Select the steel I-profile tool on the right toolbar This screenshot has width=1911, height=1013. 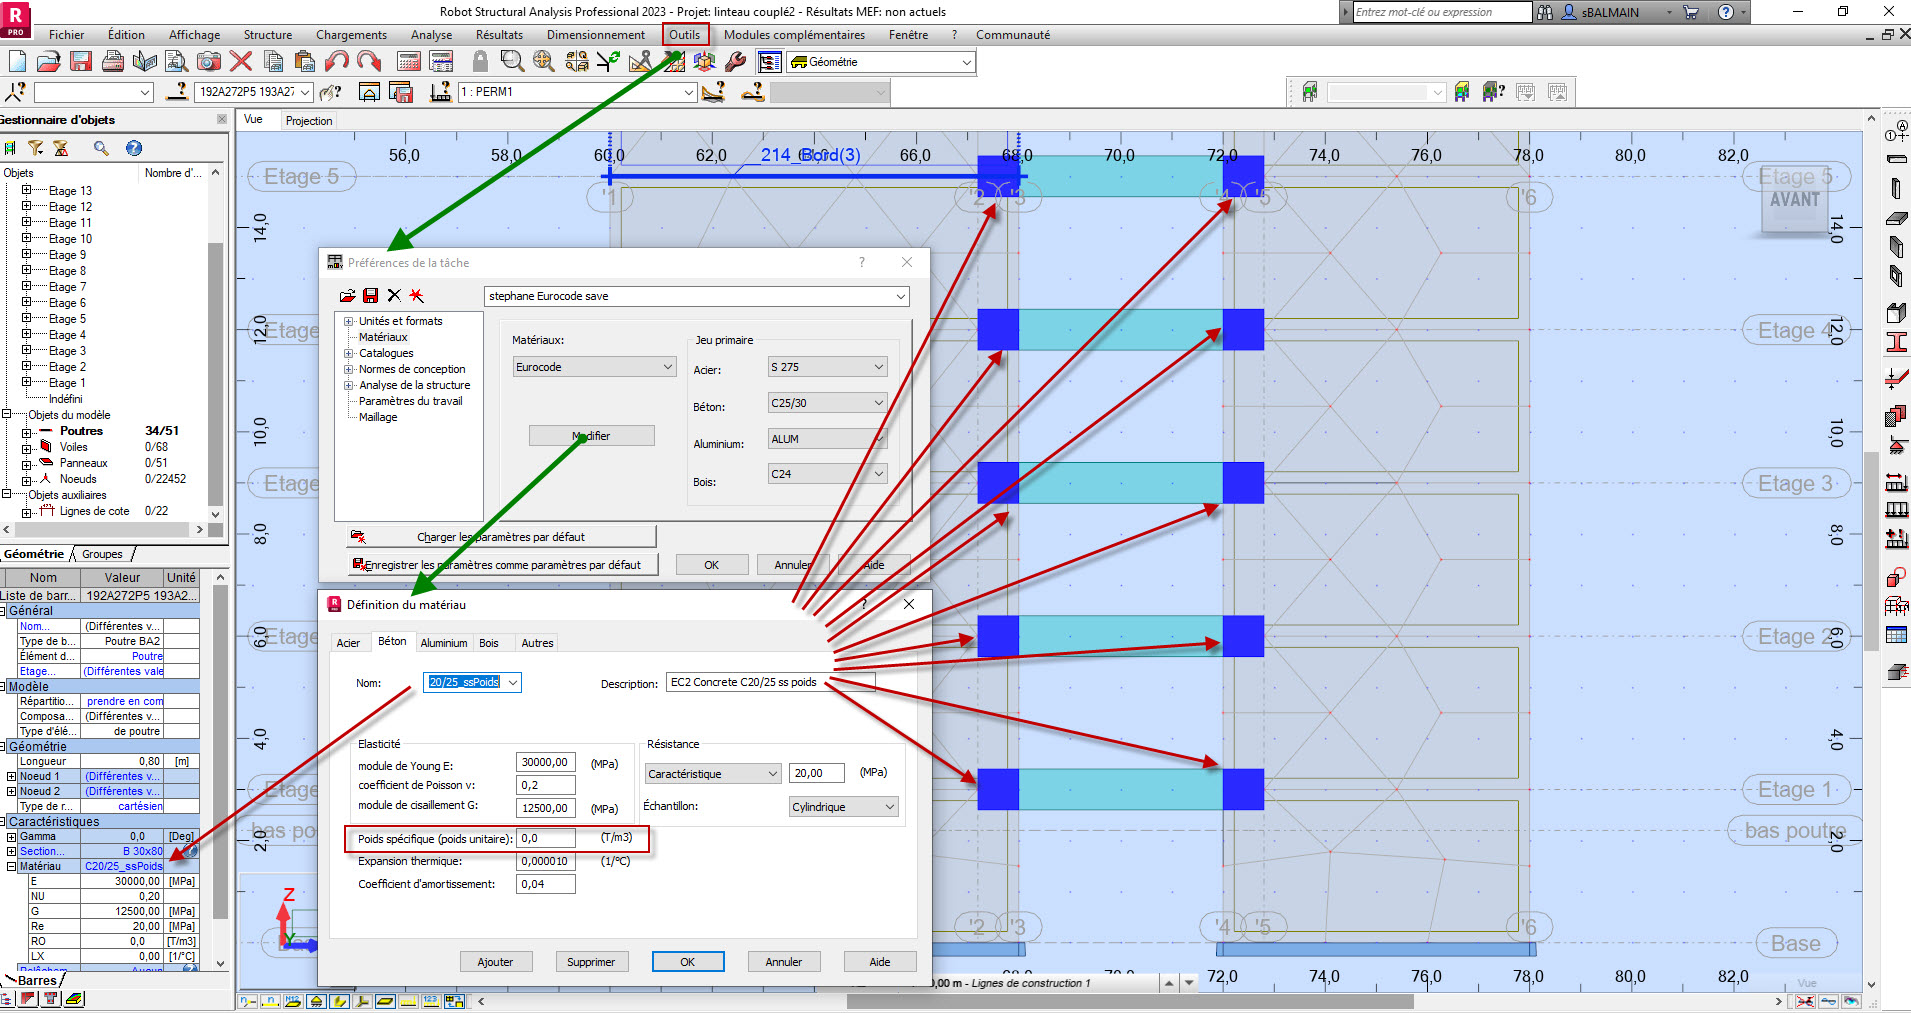coord(1897,340)
